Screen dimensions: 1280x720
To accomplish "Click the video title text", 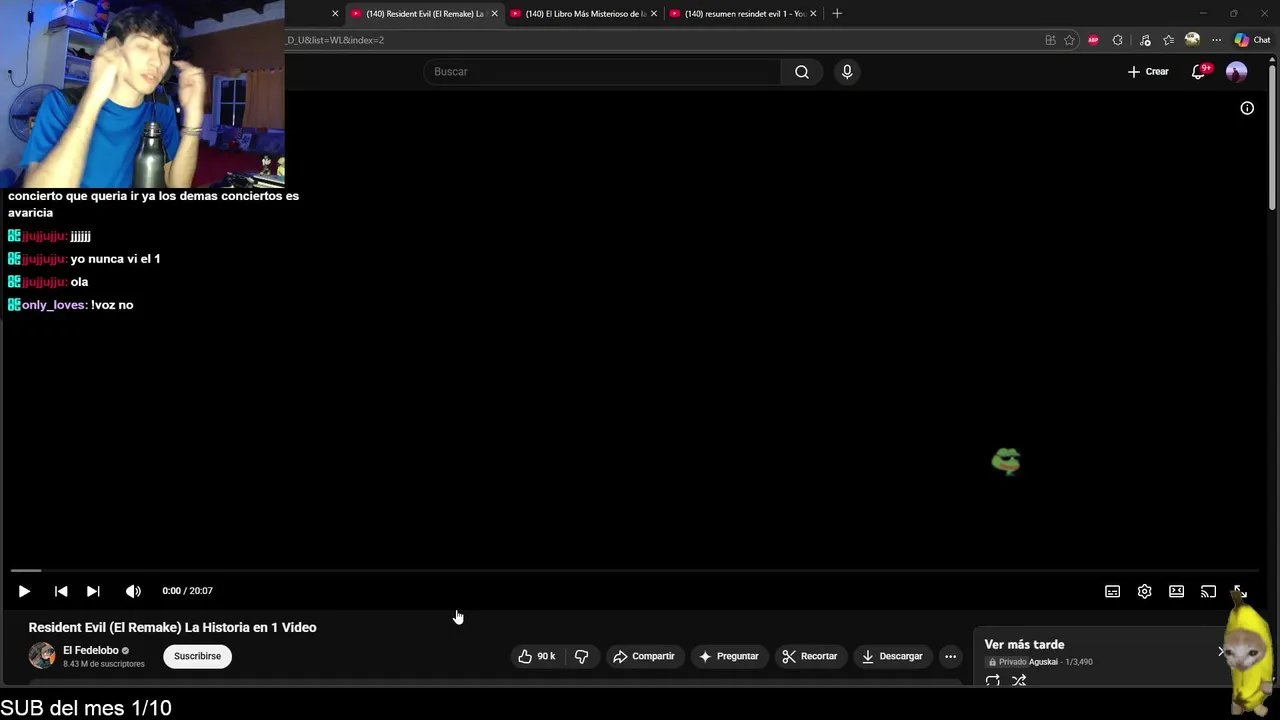I will tap(172, 627).
